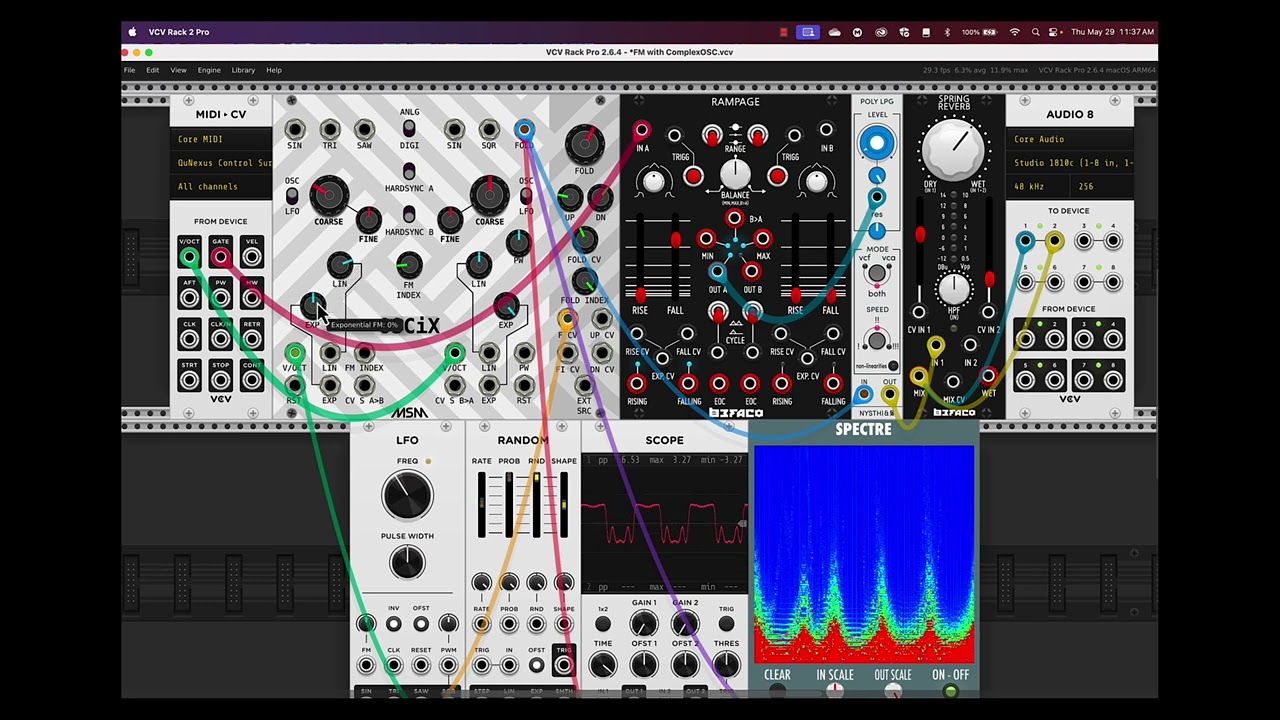Screen dimensions: 1280x720
Task: Click the SAW output jack on MSM oscillator
Action: coord(364,130)
